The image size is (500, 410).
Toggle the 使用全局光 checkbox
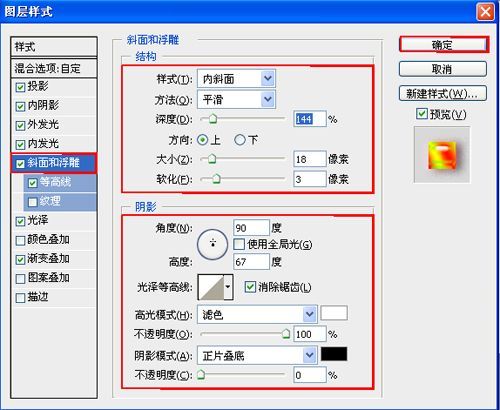239,244
